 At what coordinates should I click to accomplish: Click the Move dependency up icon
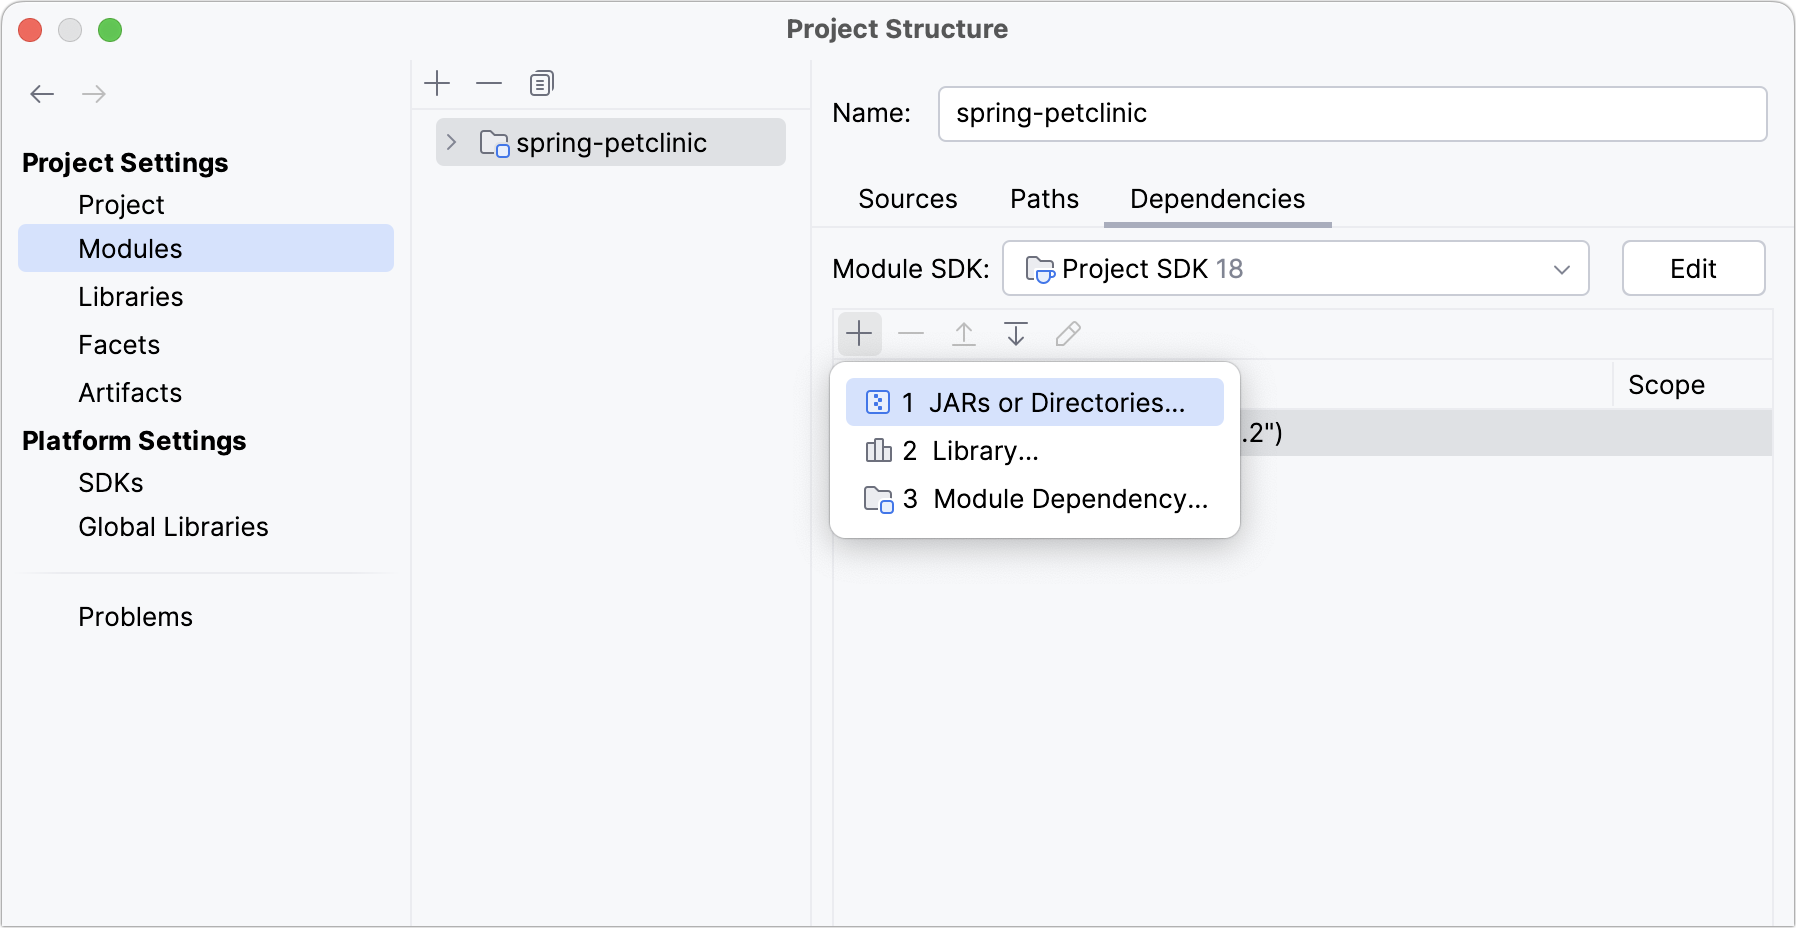pyautogui.click(x=963, y=333)
